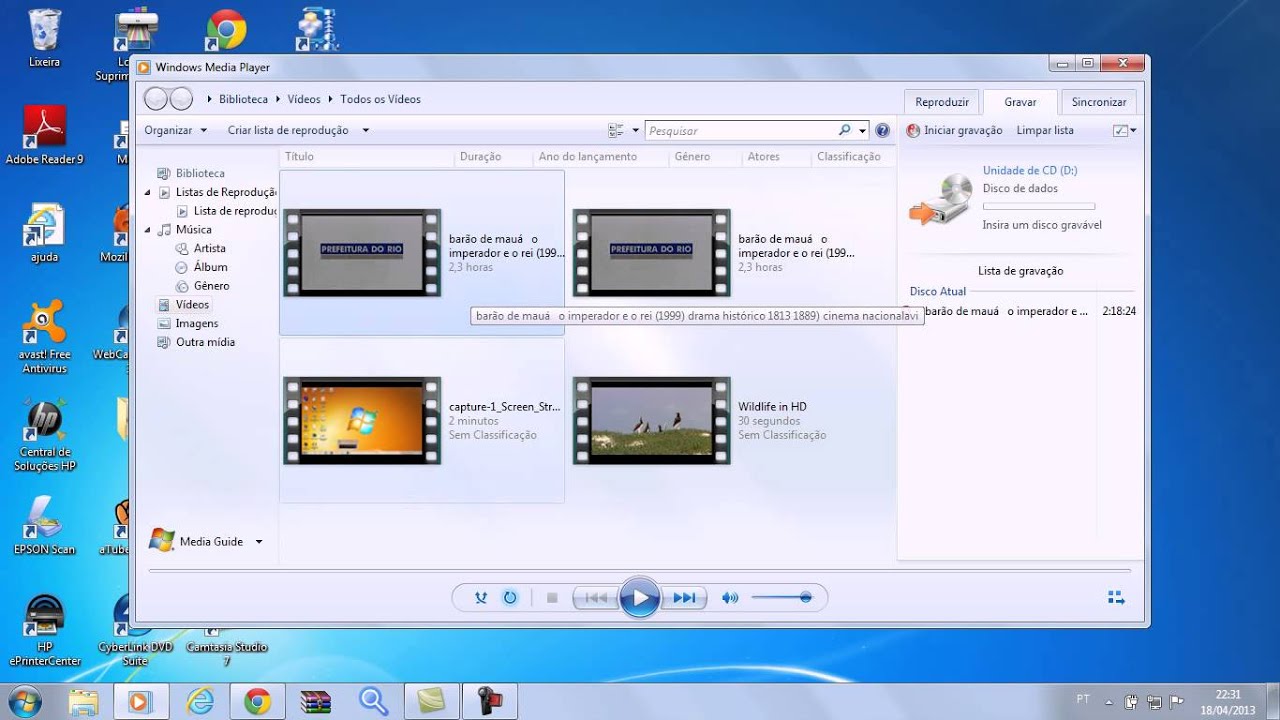
Task: Open Adobe Reader 9 desktop icon
Action: [44, 136]
